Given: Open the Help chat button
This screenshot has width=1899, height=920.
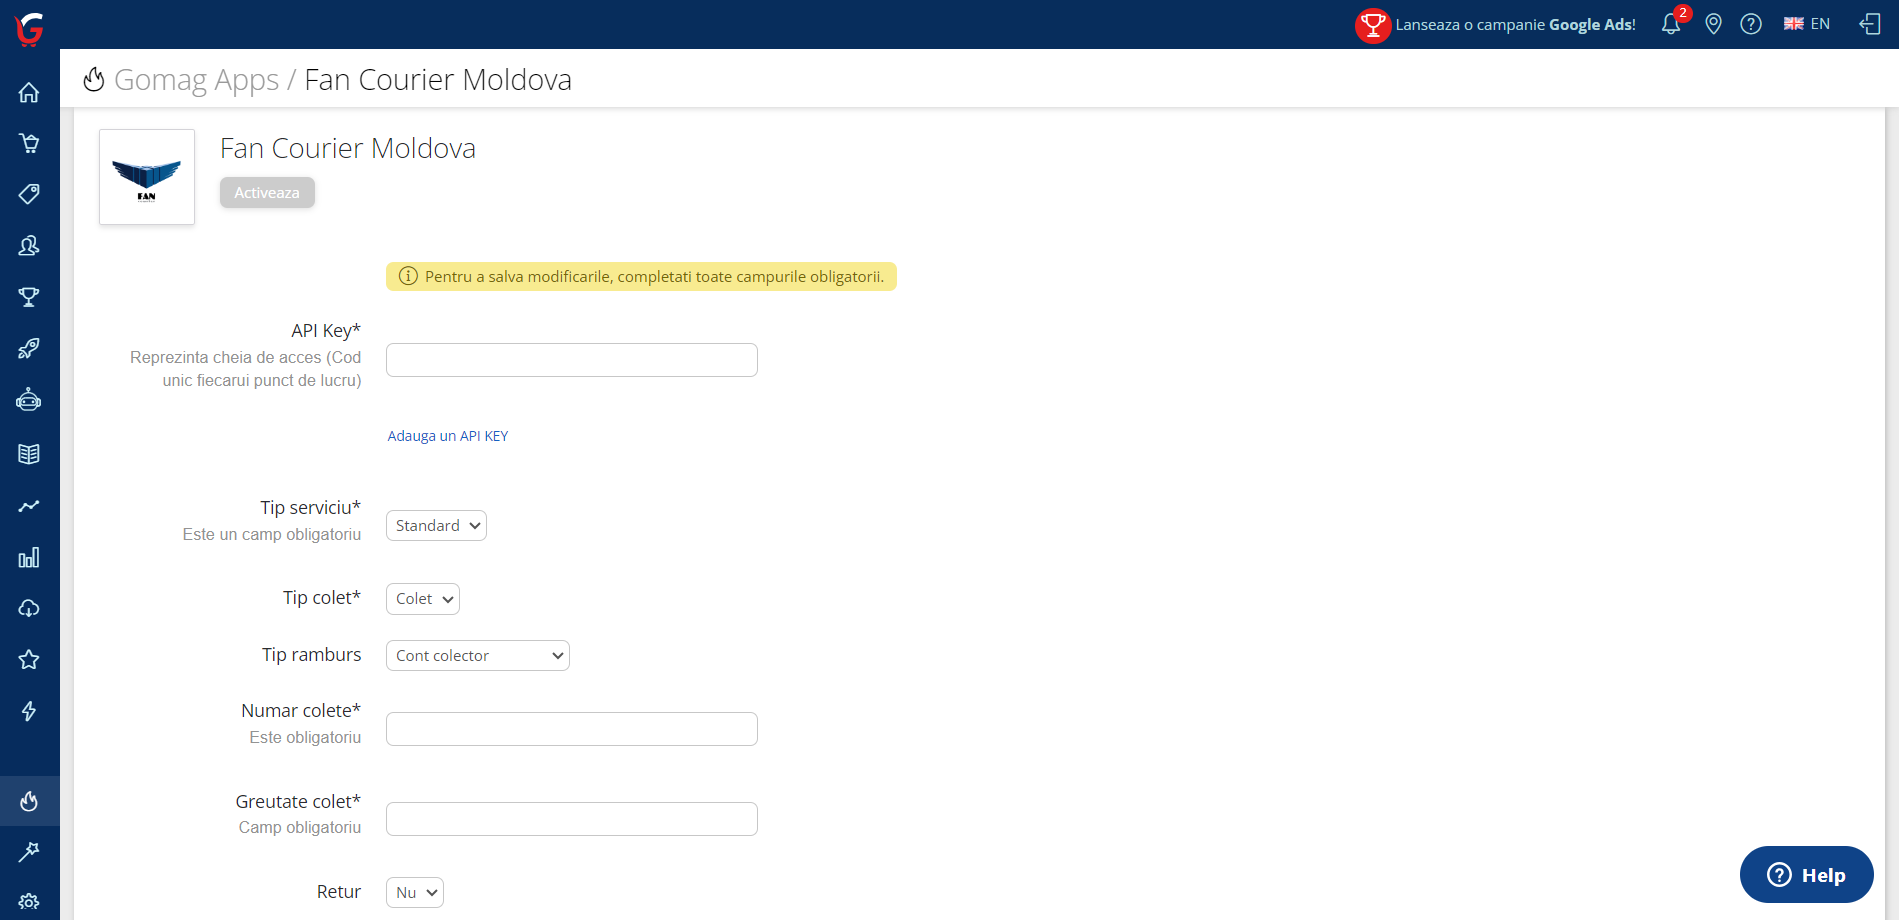Looking at the screenshot, I should click(x=1806, y=875).
